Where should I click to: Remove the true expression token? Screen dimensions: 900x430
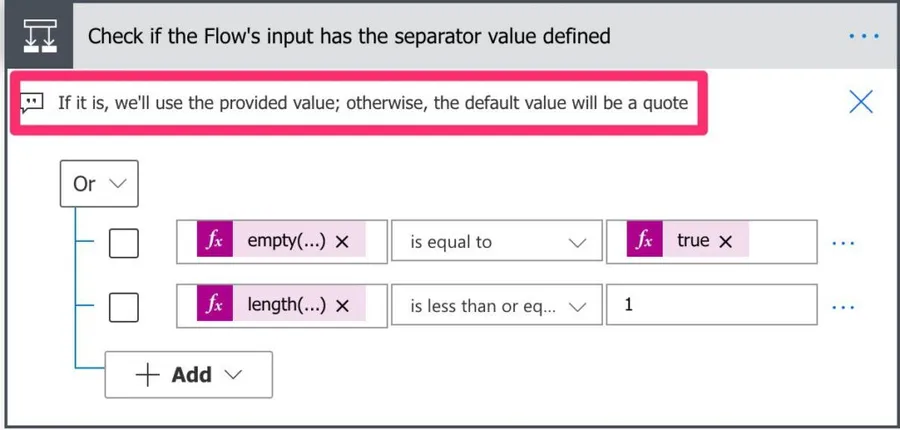(726, 242)
